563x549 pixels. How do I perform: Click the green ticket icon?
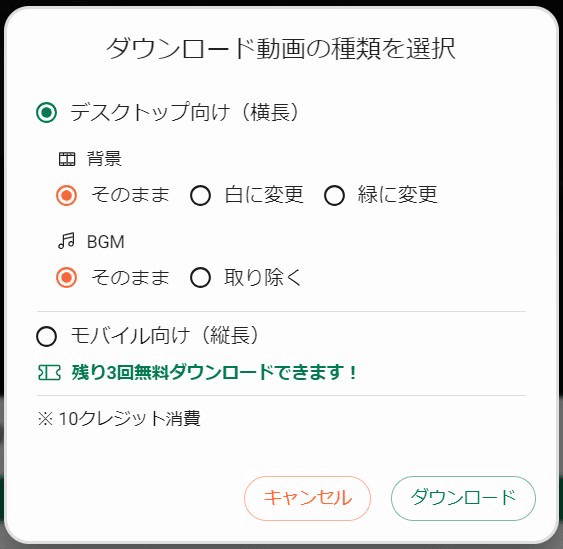[49, 372]
